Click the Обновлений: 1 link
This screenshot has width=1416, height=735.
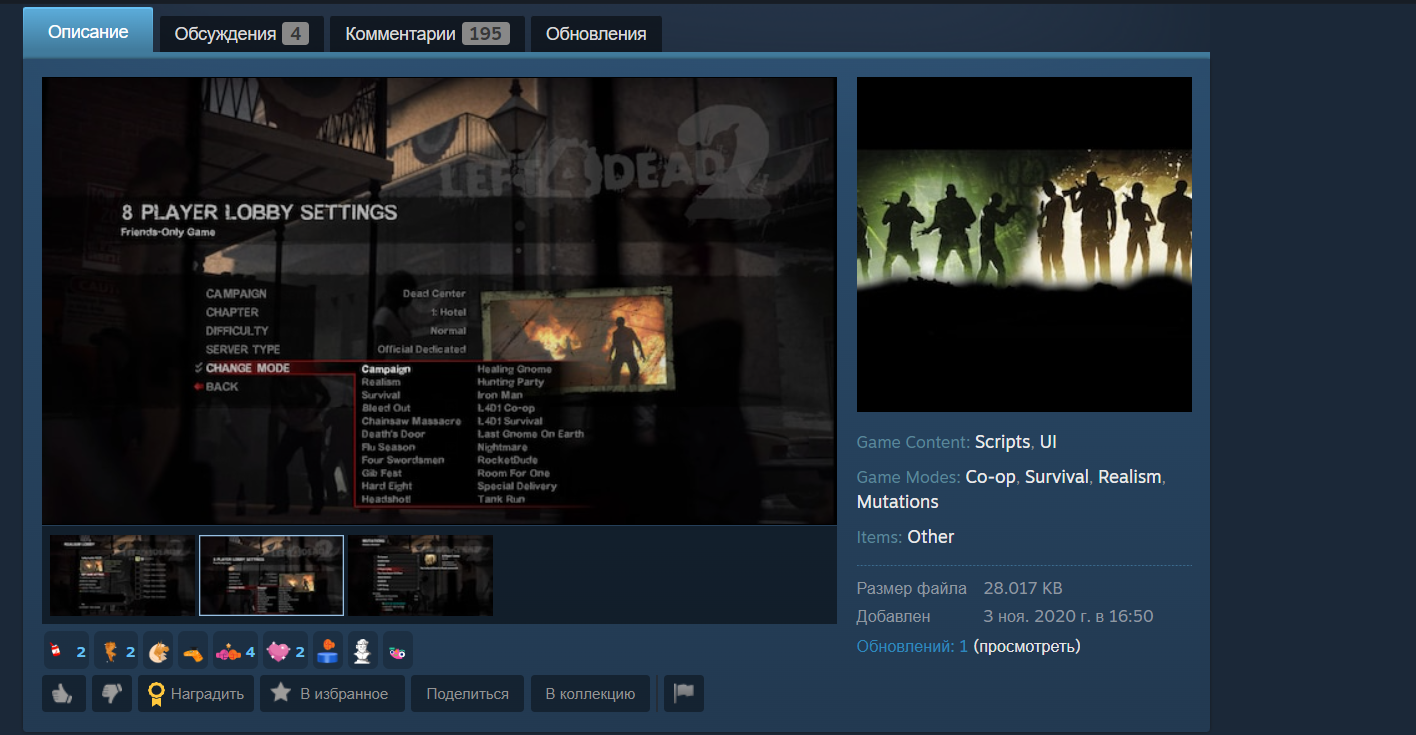[x=912, y=646]
